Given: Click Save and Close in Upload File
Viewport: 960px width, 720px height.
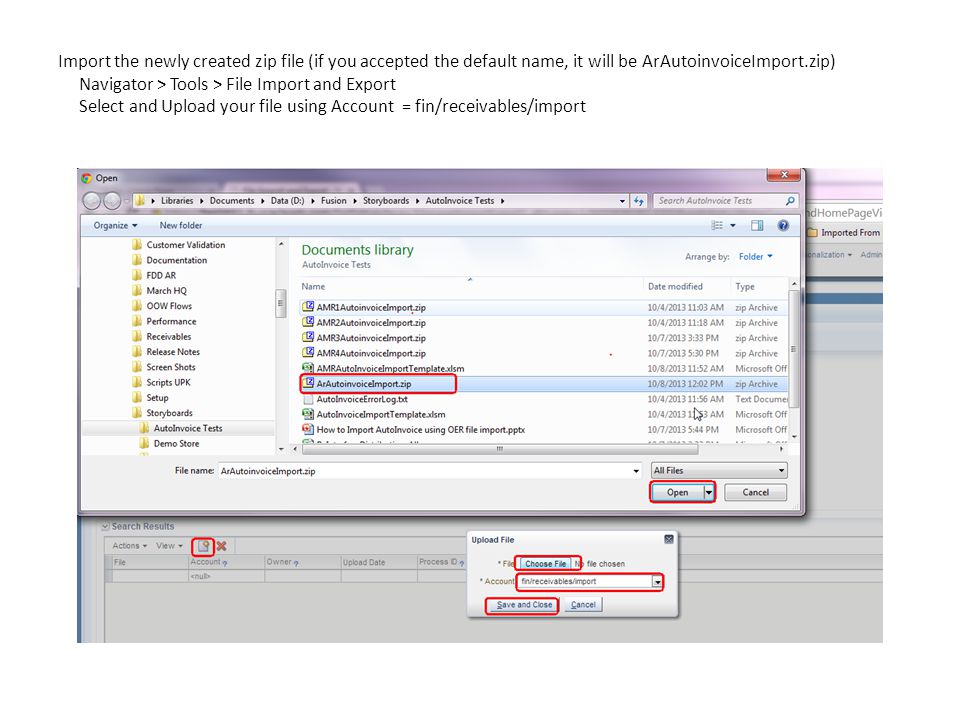Looking at the screenshot, I should (524, 605).
